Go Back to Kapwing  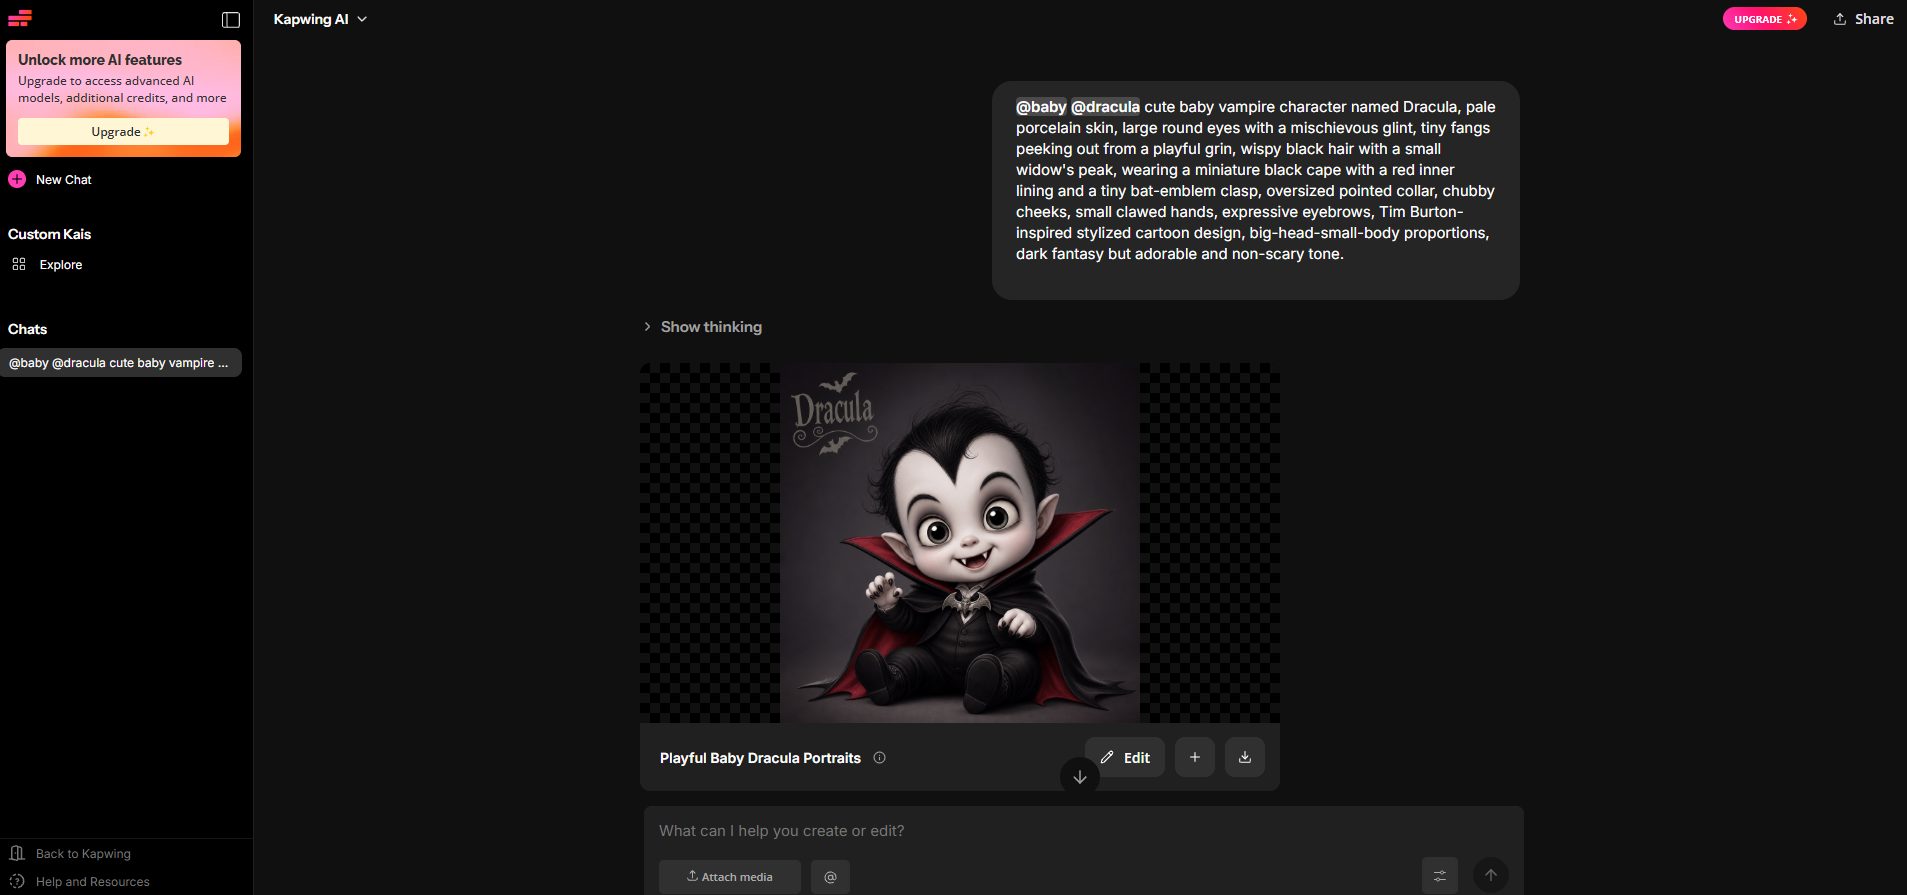[x=70, y=854]
